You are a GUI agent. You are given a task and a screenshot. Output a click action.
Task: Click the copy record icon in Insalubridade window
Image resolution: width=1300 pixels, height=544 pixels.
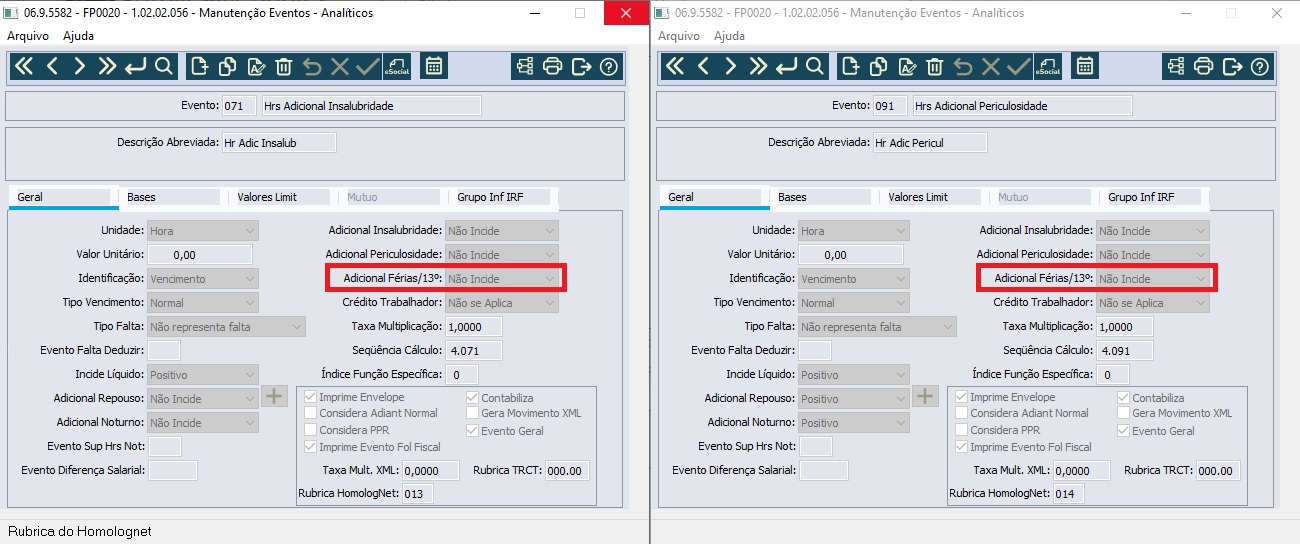click(227, 67)
